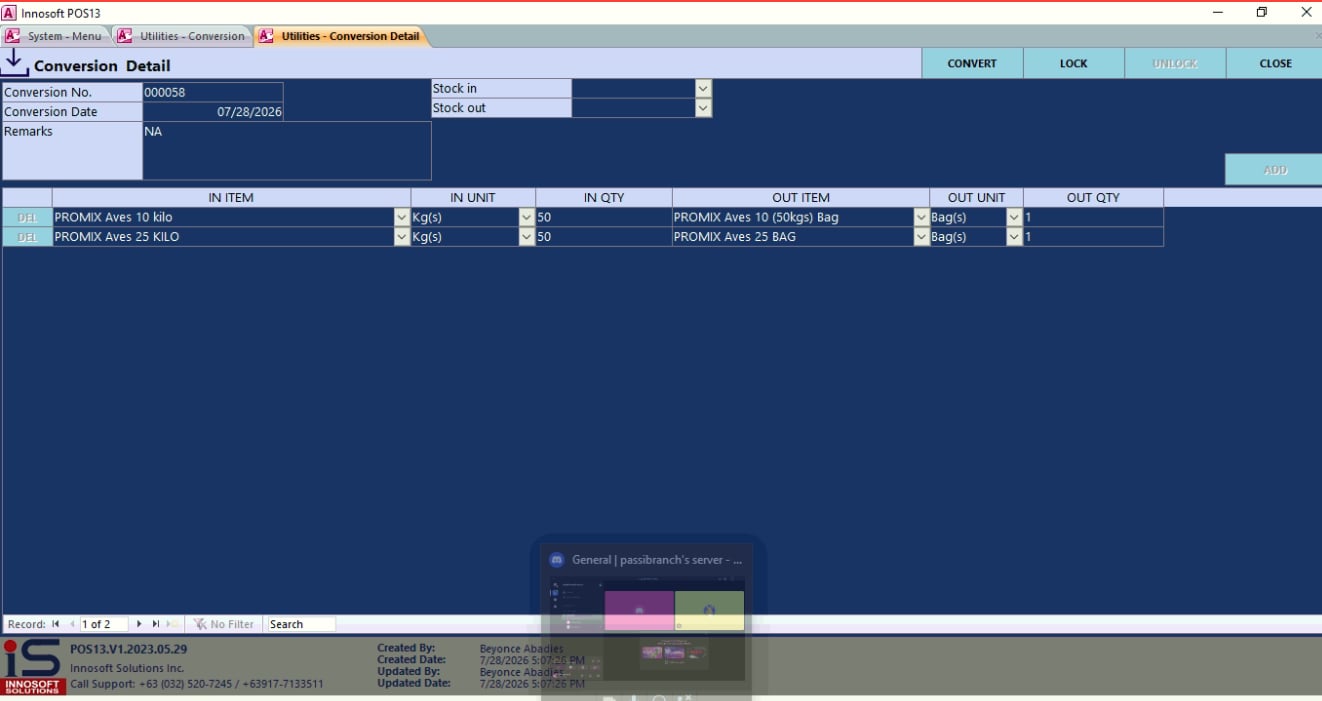The height and width of the screenshot is (701, 1322).
Task: Expand OUT ITEM dropdown for Aves 25 BAG
Action: point(921,237)
